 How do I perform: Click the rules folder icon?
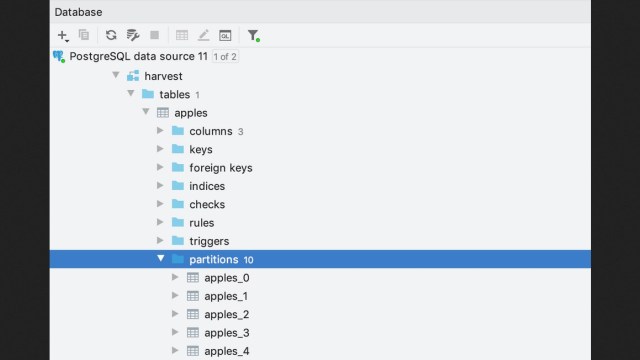click(x=178, y=222)
